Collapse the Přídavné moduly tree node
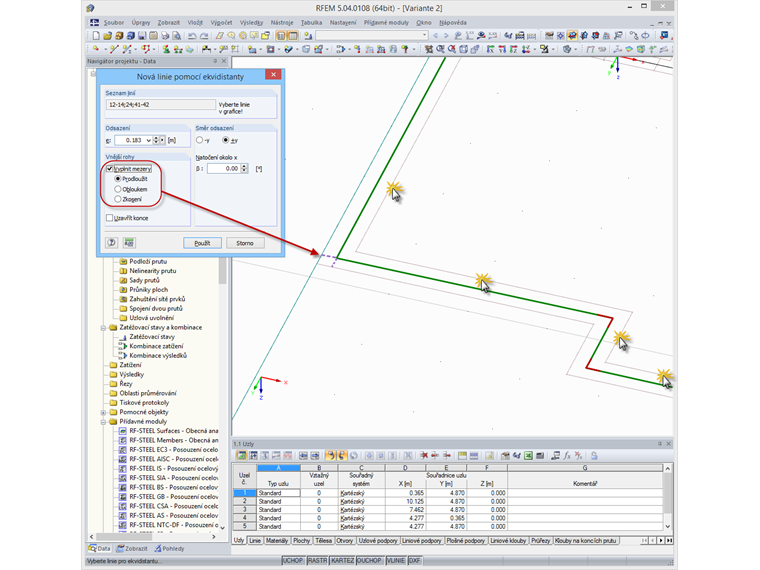The height and width of the screenshot is (570, 760). tap(103, 422)
